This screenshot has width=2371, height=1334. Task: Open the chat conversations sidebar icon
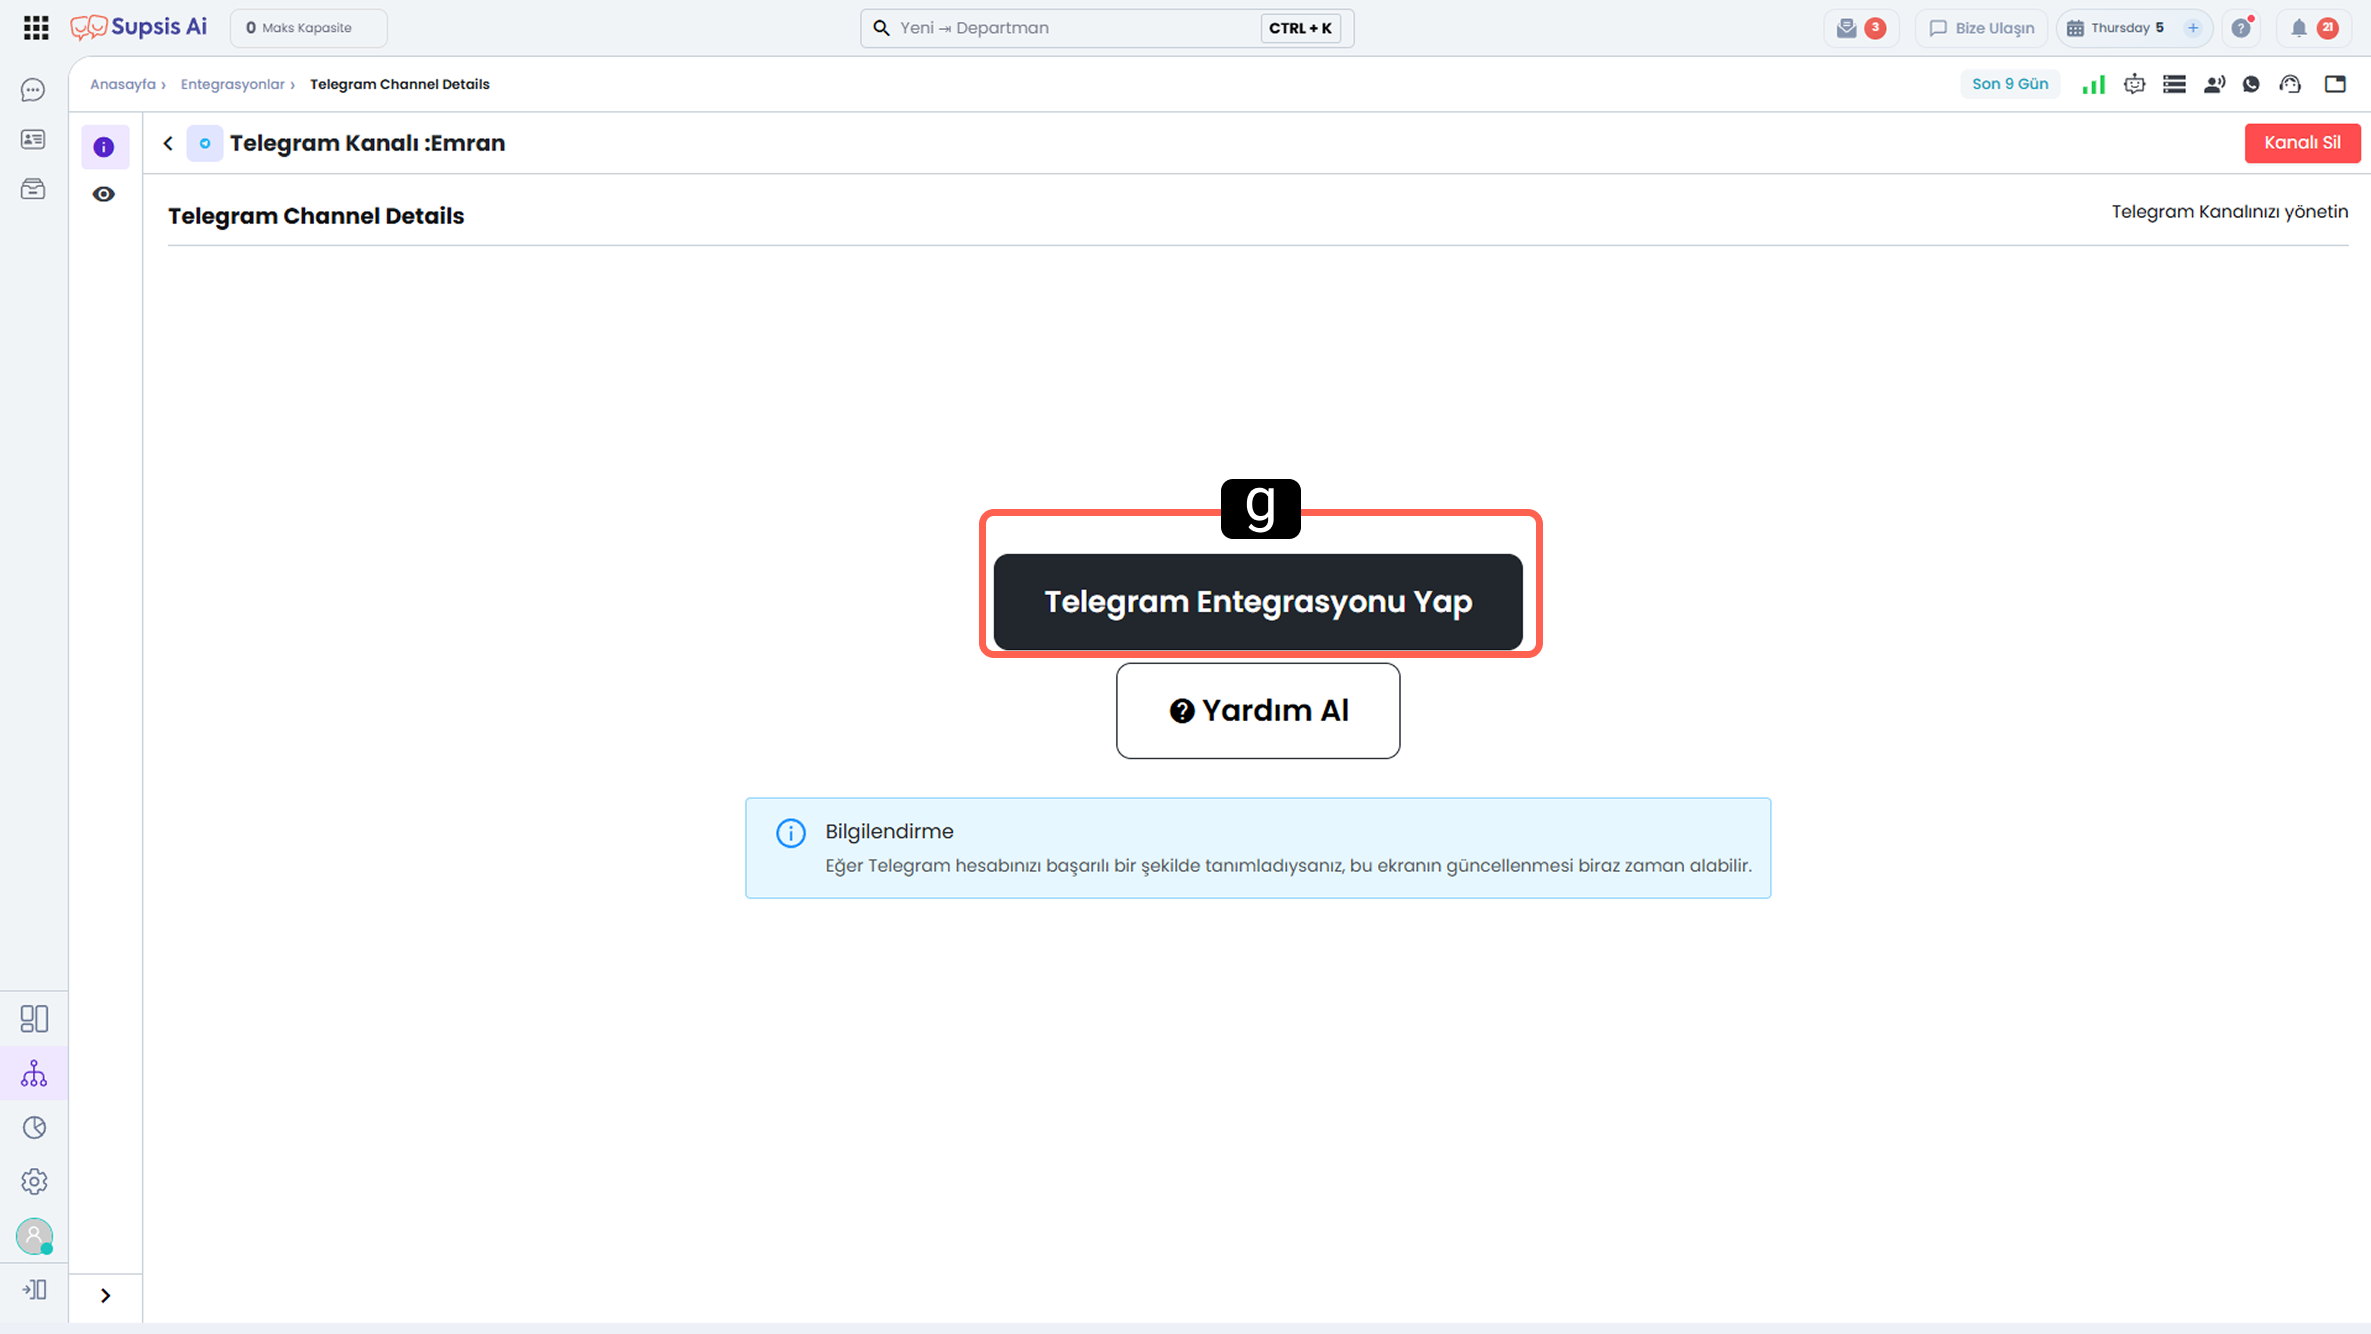(x=33, y=90)
